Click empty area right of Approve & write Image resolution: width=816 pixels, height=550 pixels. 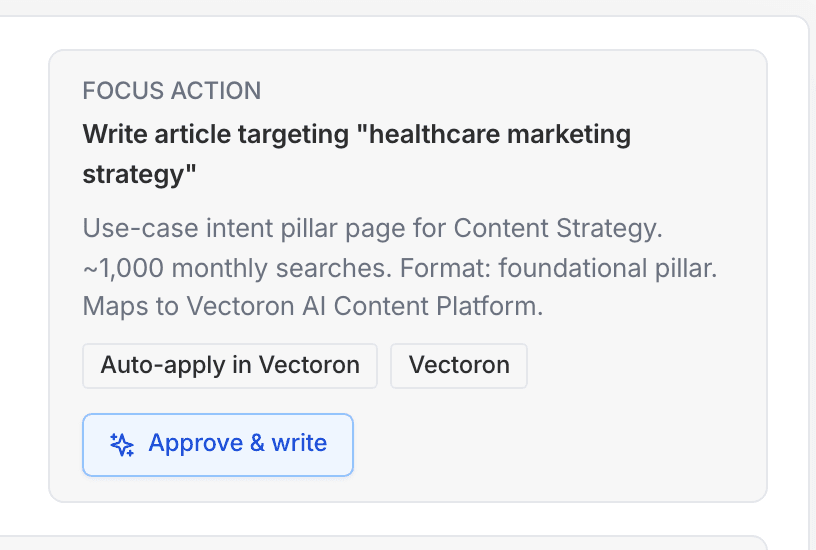pos(550,445)
